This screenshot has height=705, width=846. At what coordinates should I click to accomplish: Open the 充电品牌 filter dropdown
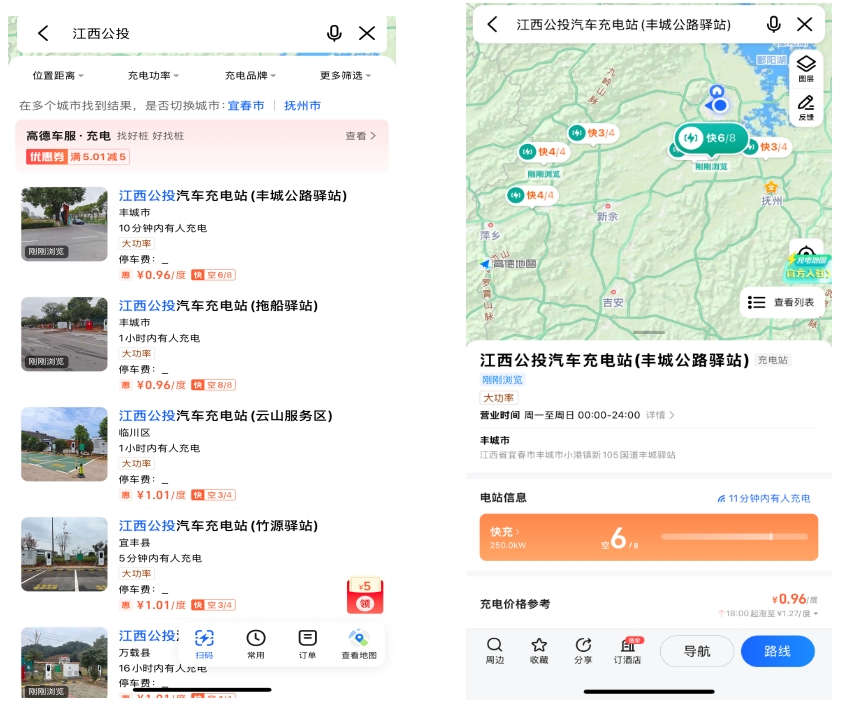click(250, 75)
